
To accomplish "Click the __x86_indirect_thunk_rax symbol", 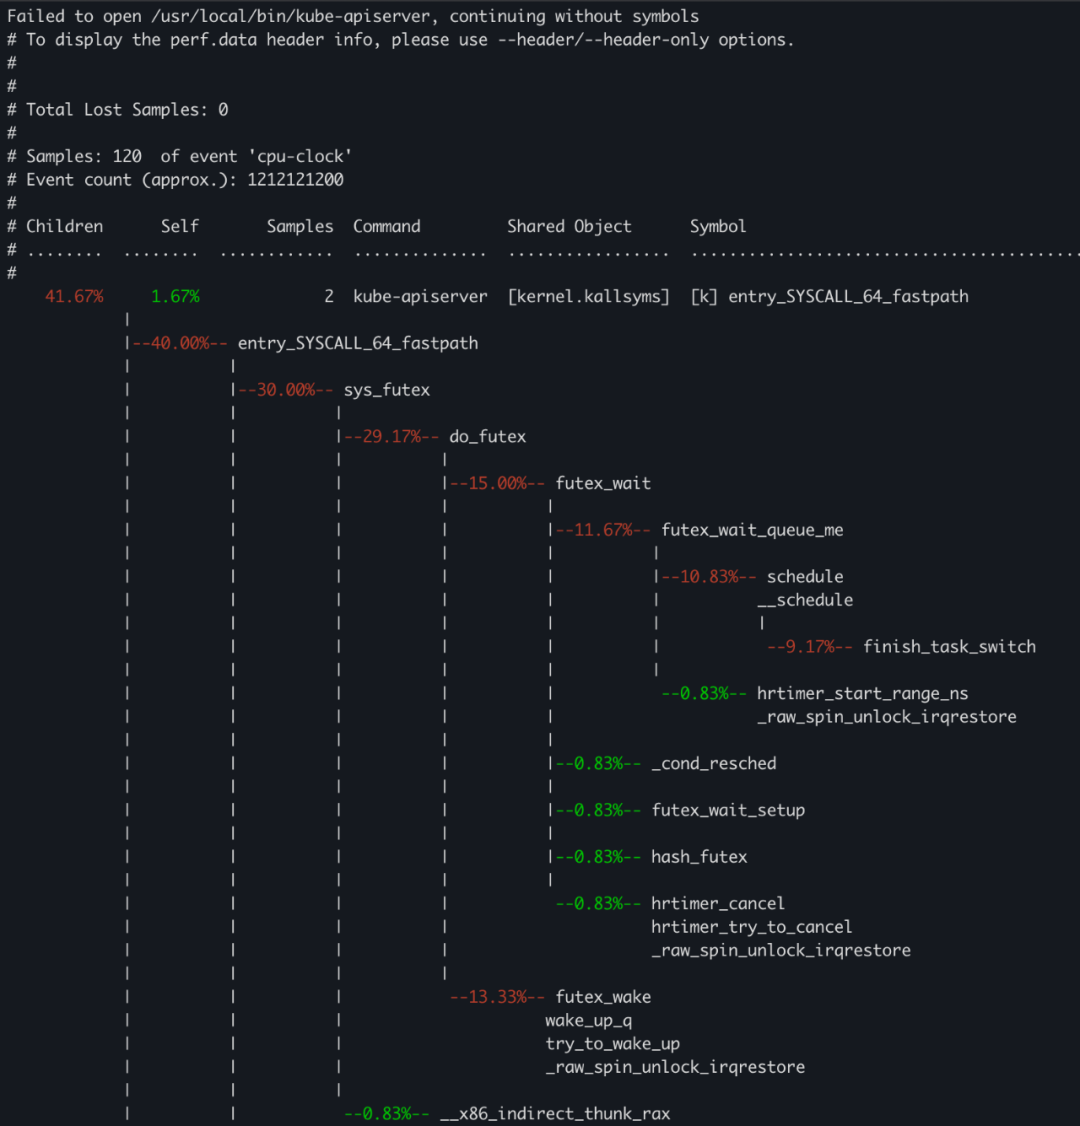I will pyautogui.click(x=555, y=1114).
